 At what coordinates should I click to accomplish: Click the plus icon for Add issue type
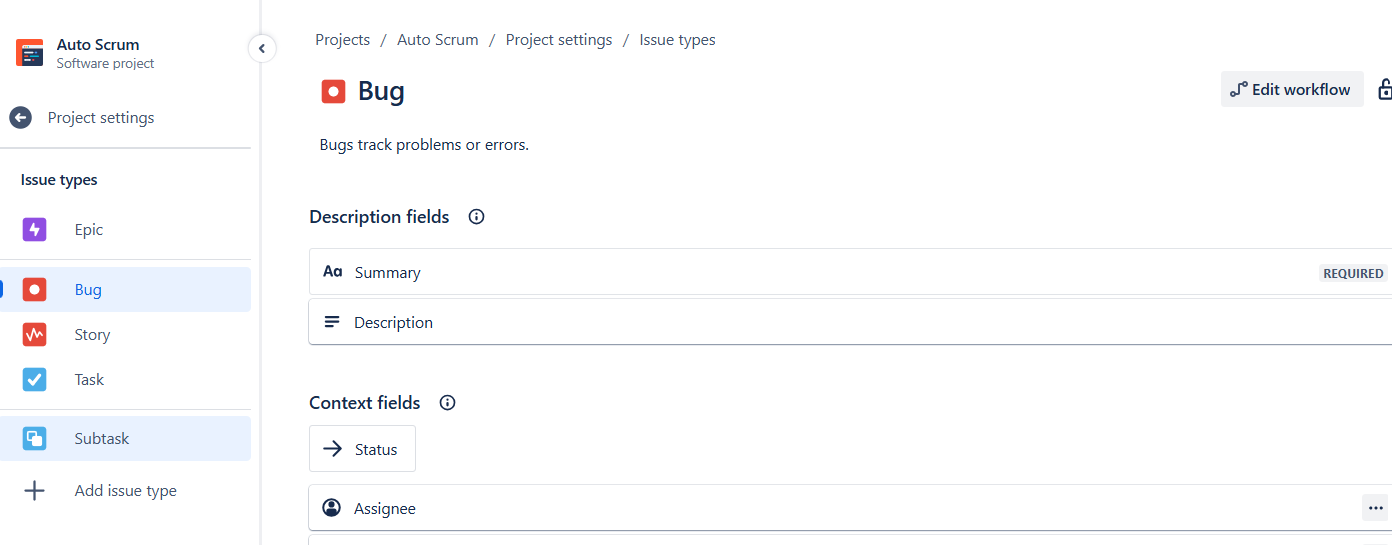point(35,491)
